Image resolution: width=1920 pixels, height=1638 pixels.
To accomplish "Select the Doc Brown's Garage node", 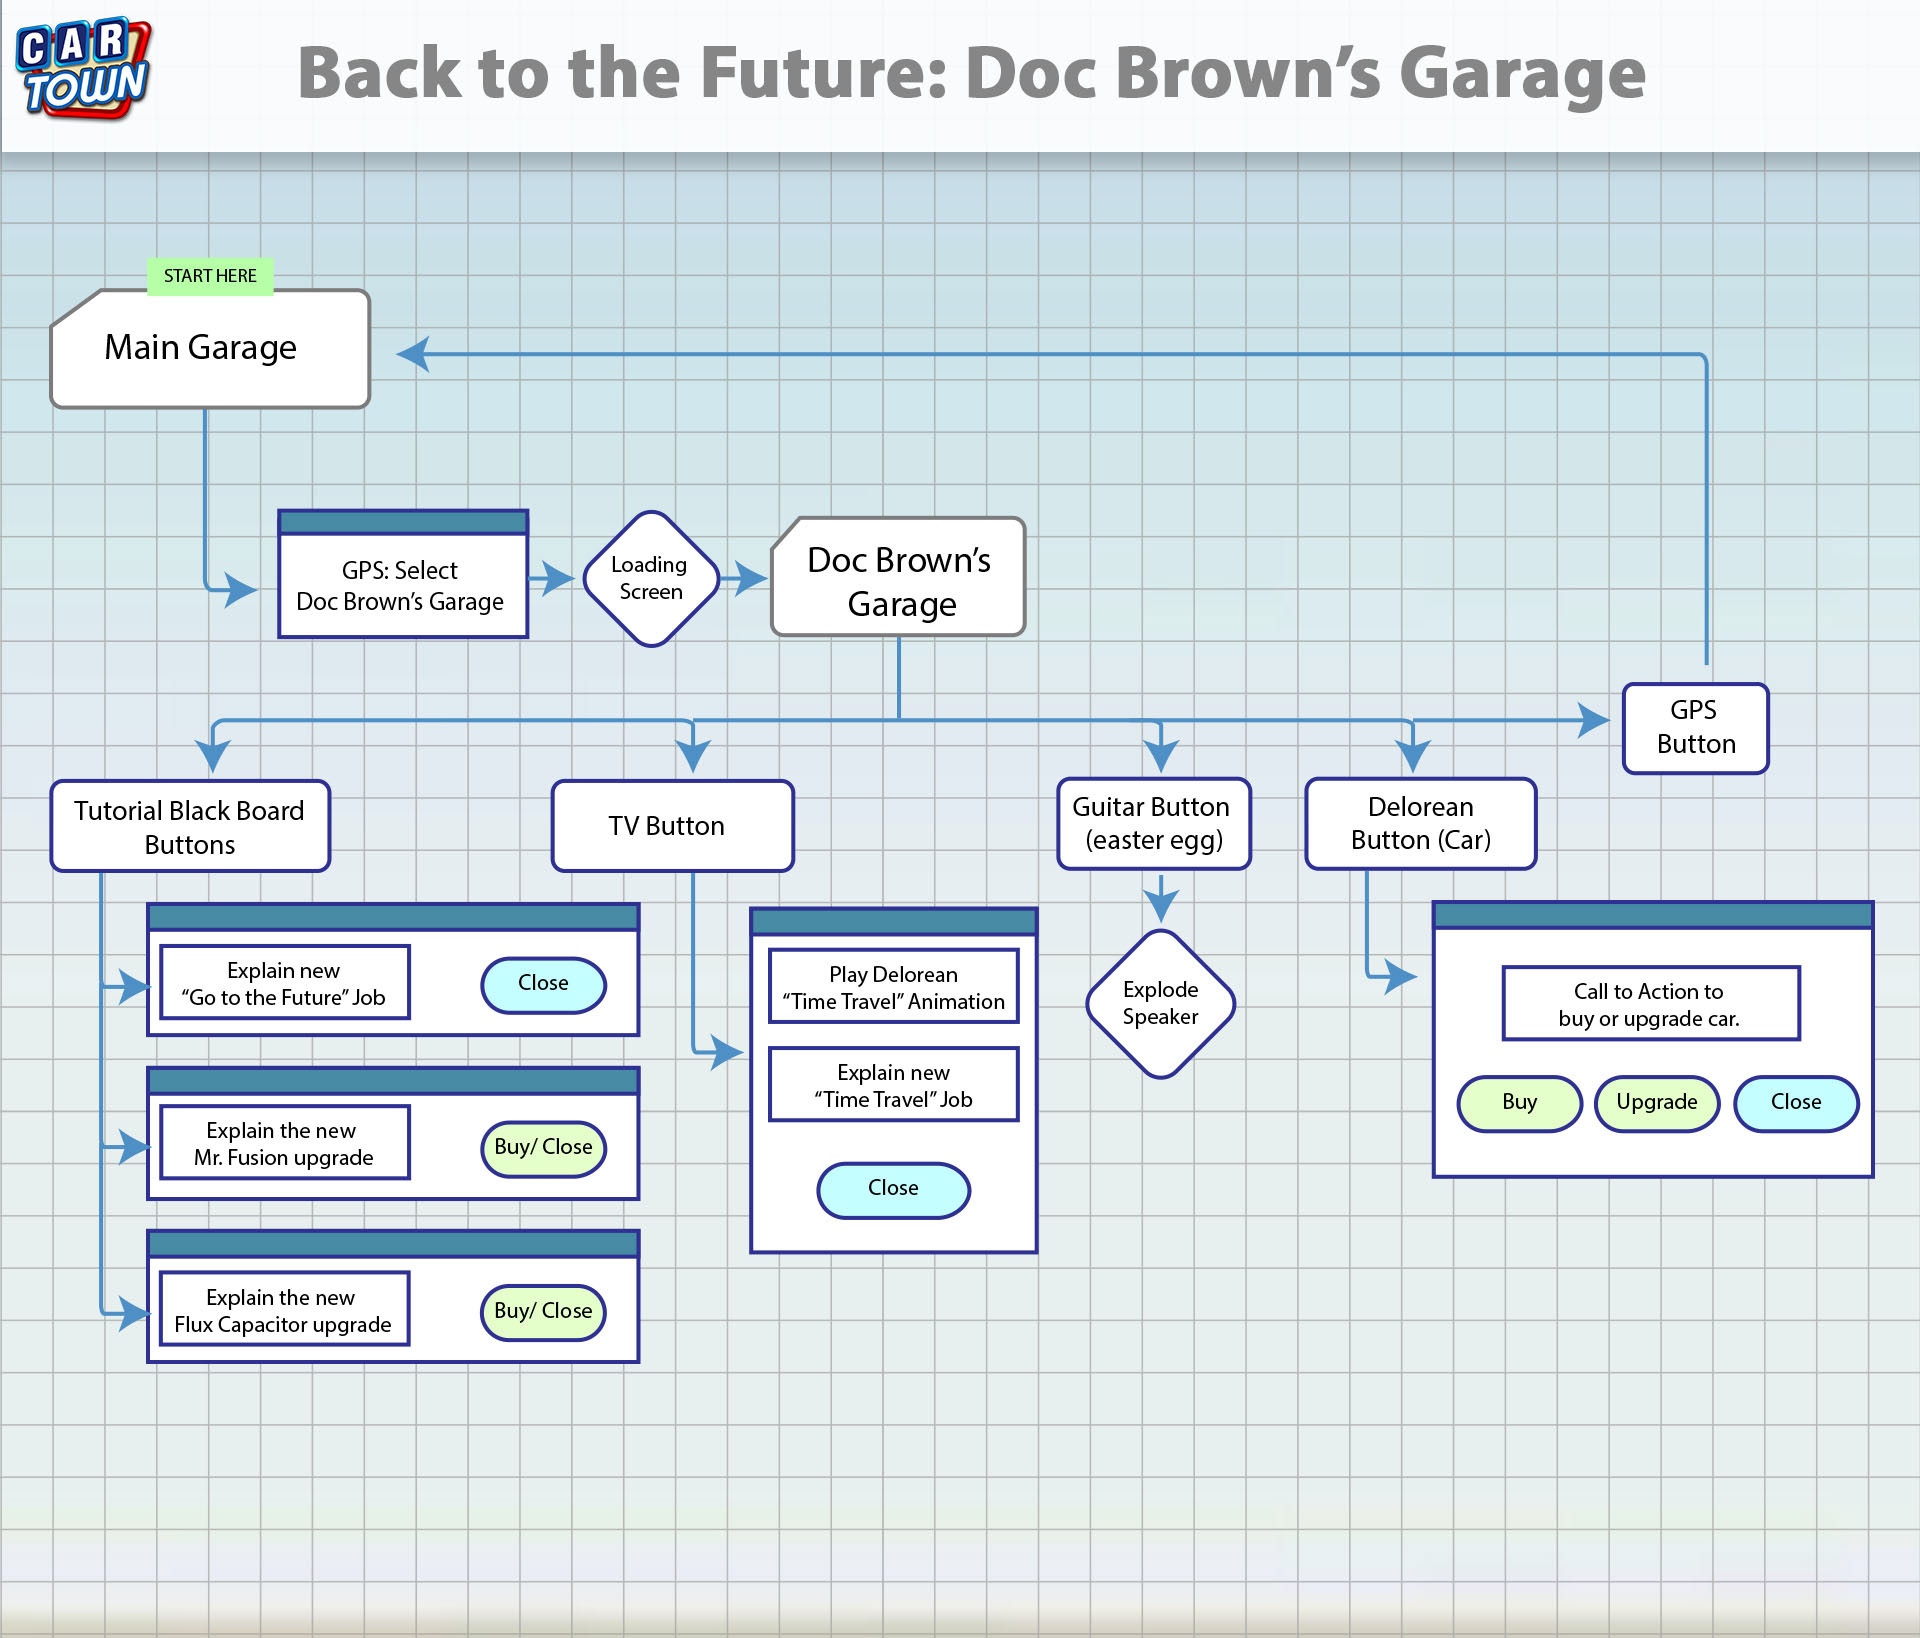I will 898,580.
